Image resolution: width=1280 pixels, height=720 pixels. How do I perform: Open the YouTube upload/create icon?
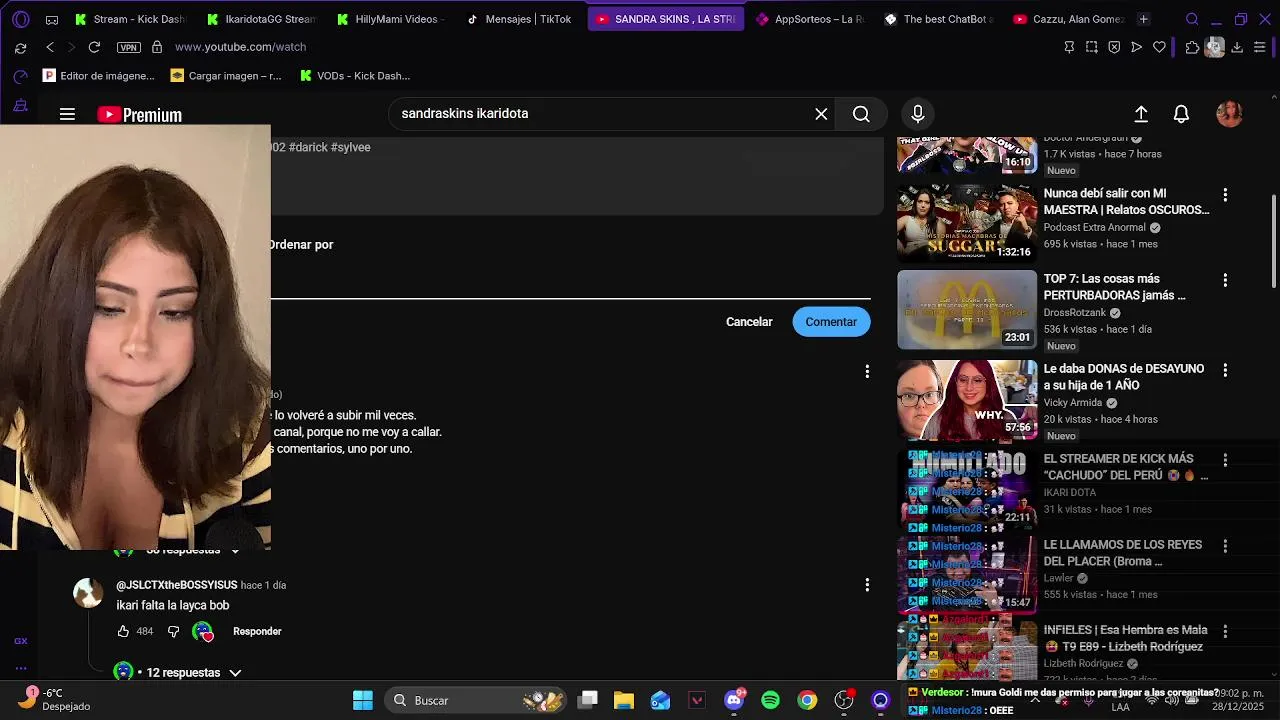coord(1141,114)
